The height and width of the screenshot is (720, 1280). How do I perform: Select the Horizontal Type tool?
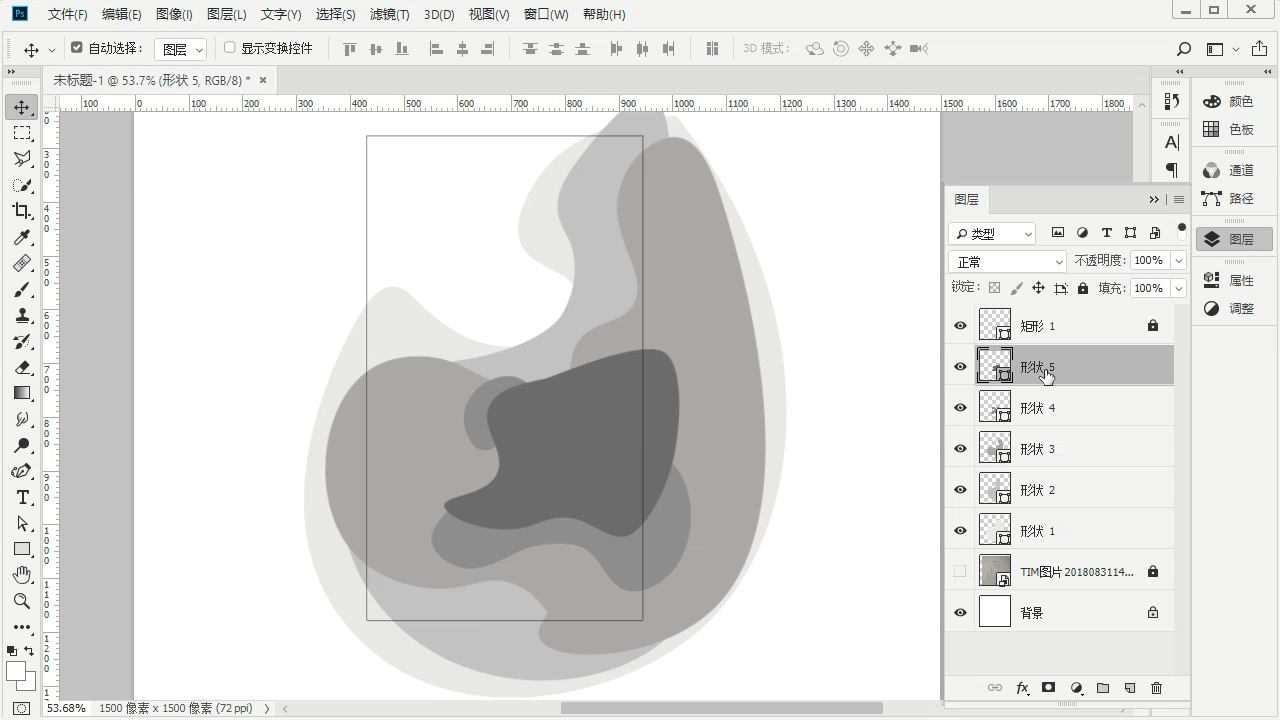pyautogui.click(x=22, y=497)
